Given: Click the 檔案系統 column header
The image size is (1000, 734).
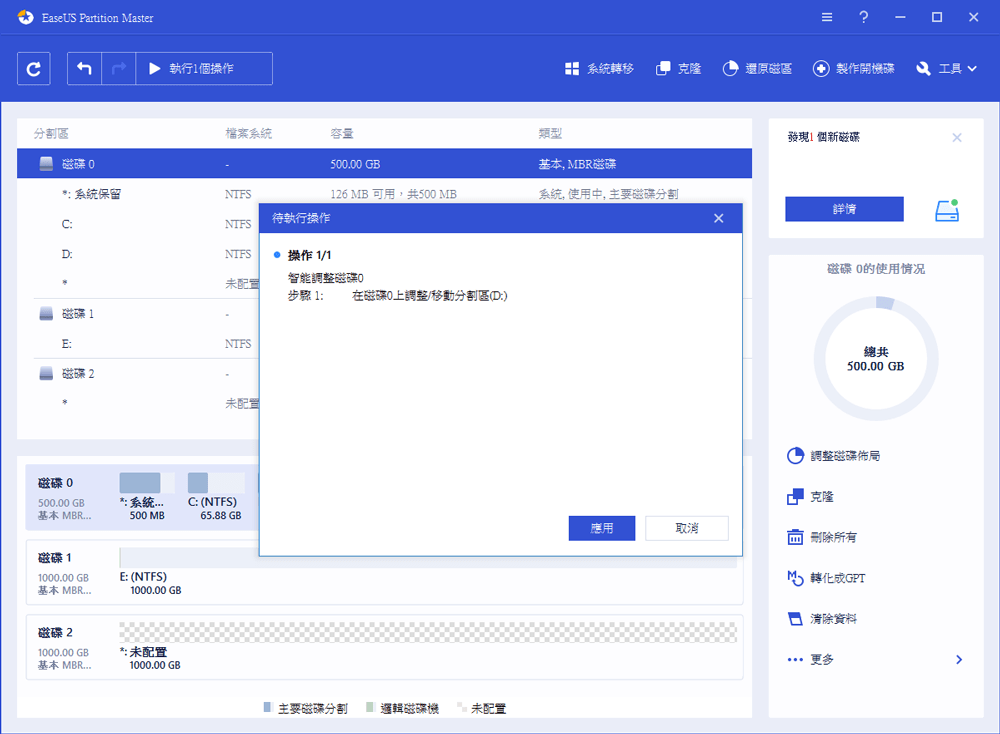Looking at the screenshot, I should click(249, 133).
